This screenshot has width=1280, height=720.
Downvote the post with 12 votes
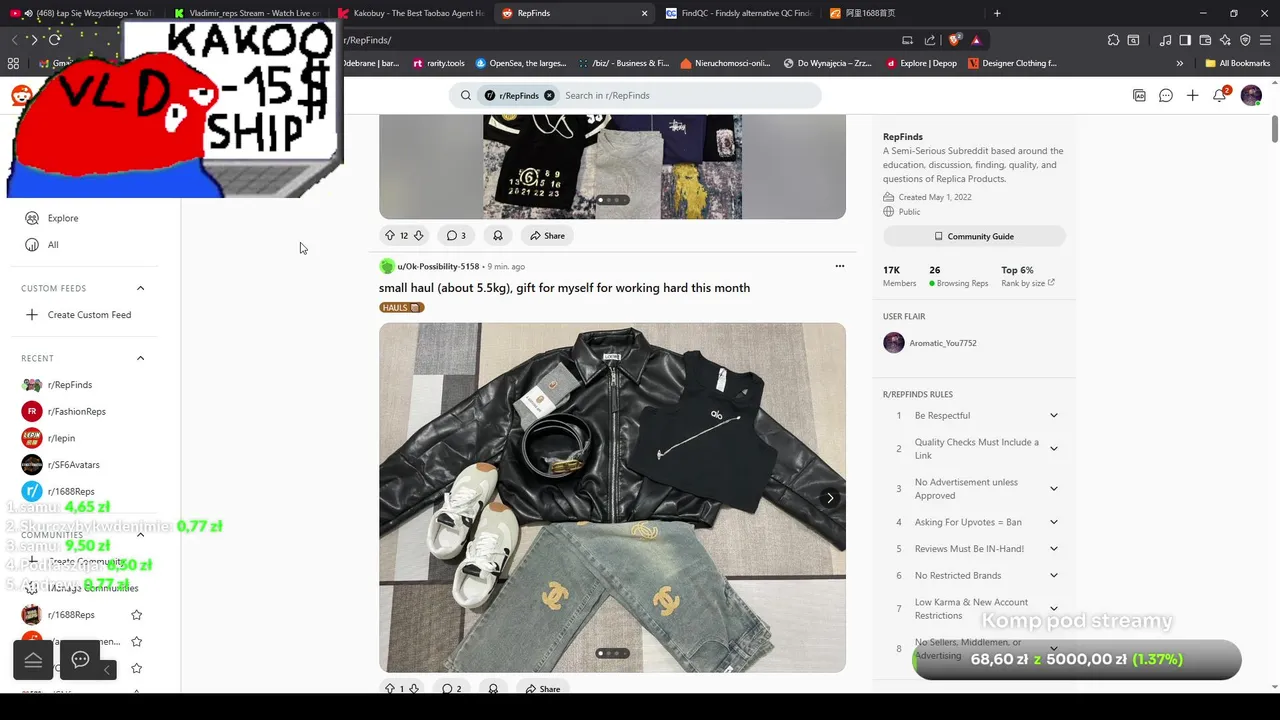pyautogui.click(x=419, y=236)
